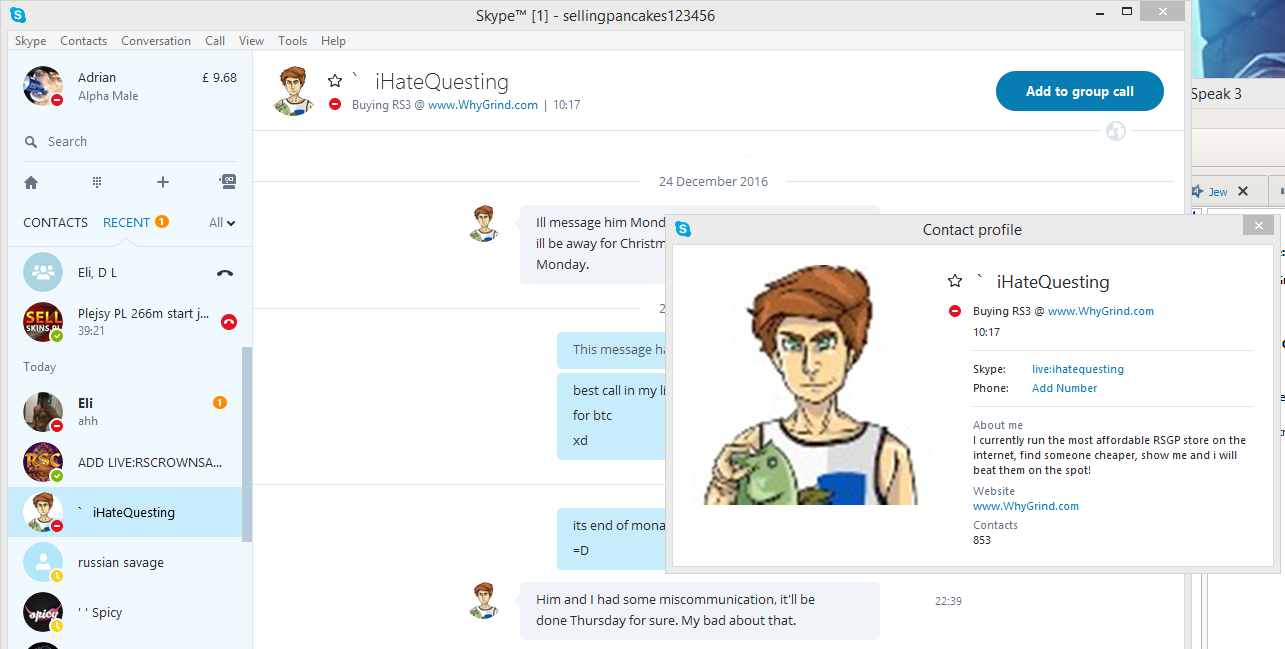Click the contact list scrollbar
This screenshot has height=649, width=1285.
coord(247,445)
